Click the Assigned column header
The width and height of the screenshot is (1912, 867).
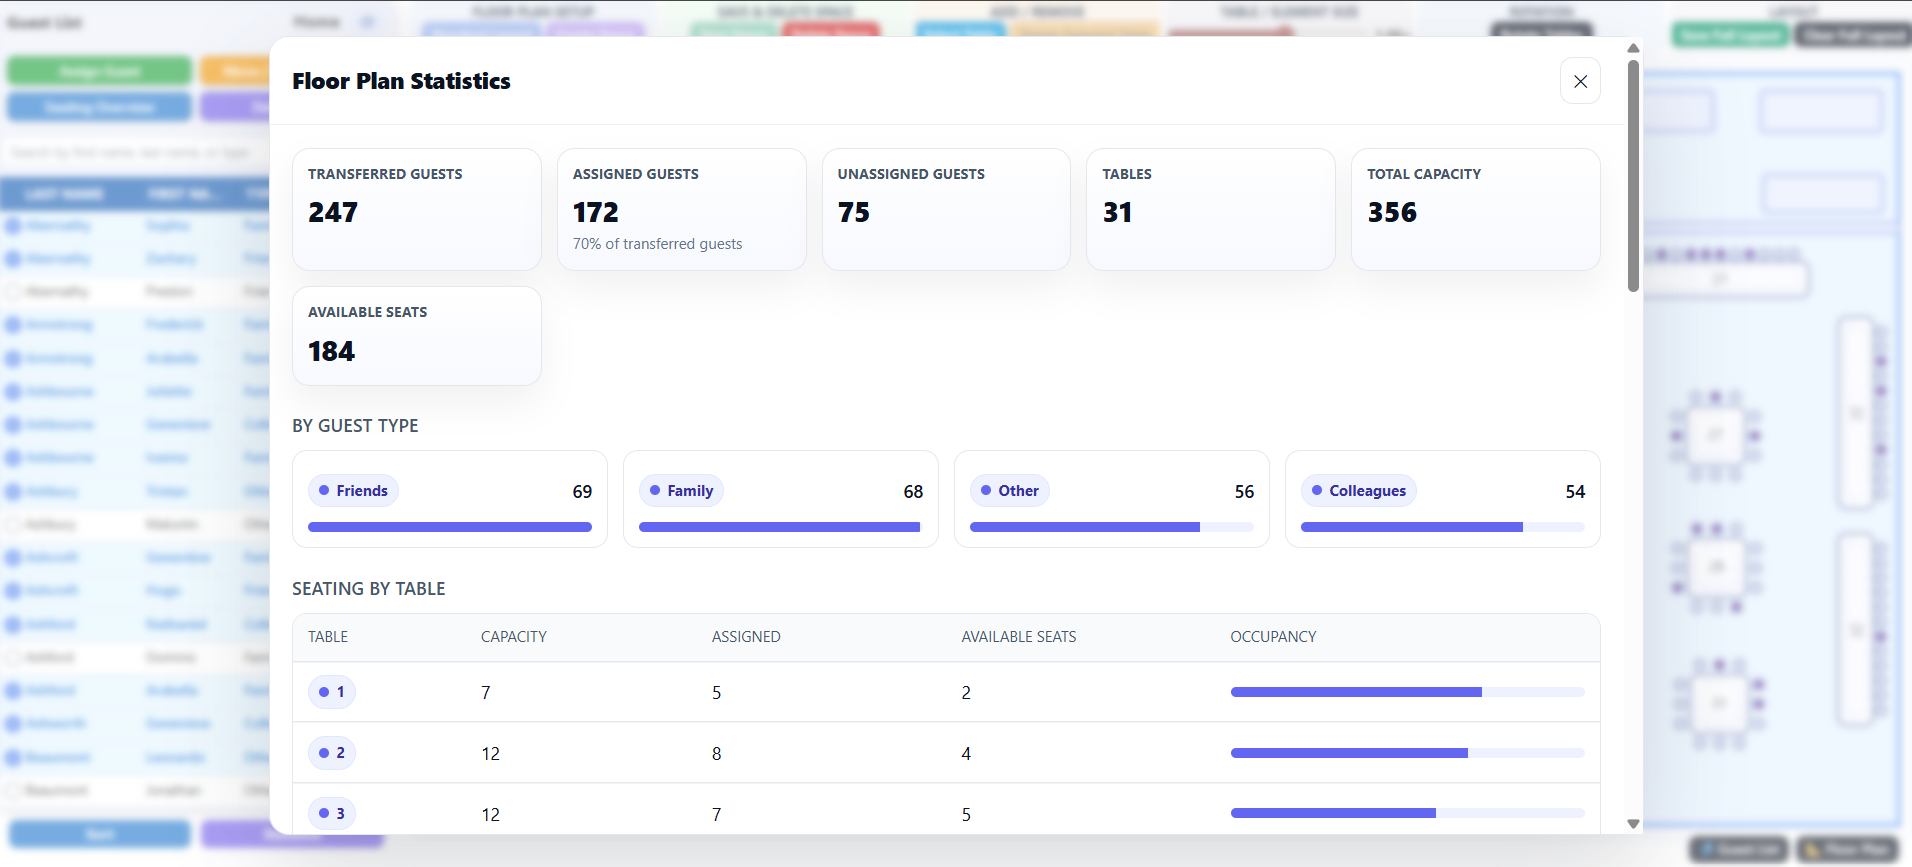746,637
